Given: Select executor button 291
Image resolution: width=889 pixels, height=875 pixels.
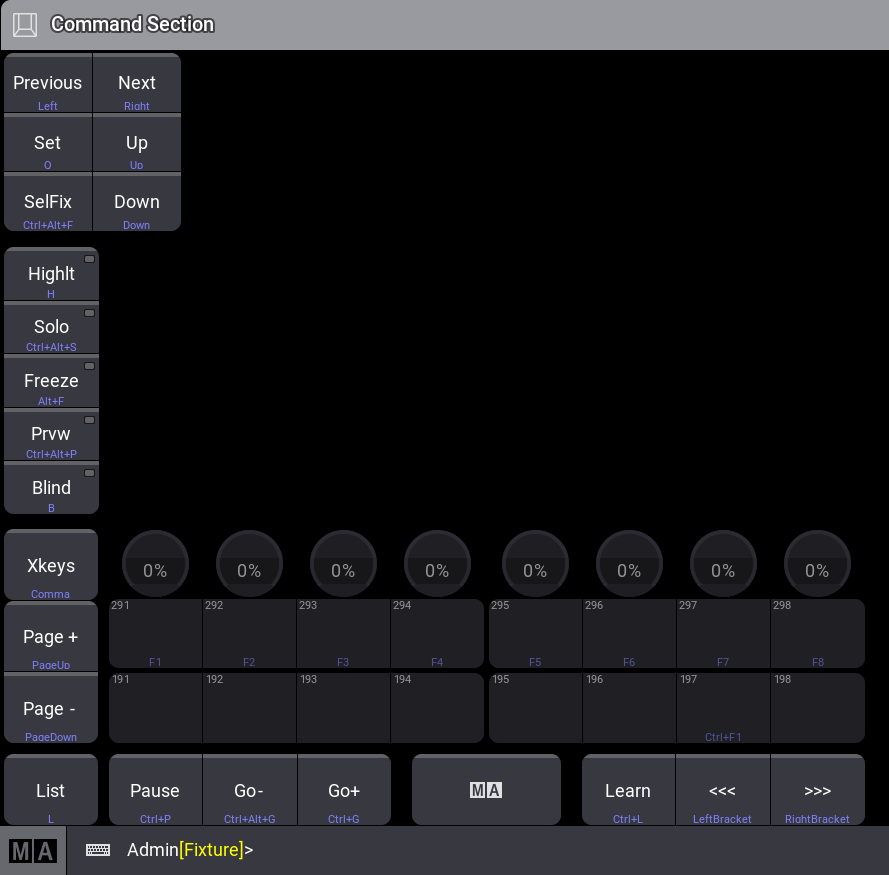Looking at the screenshot, I should click(x=155, y=633).
